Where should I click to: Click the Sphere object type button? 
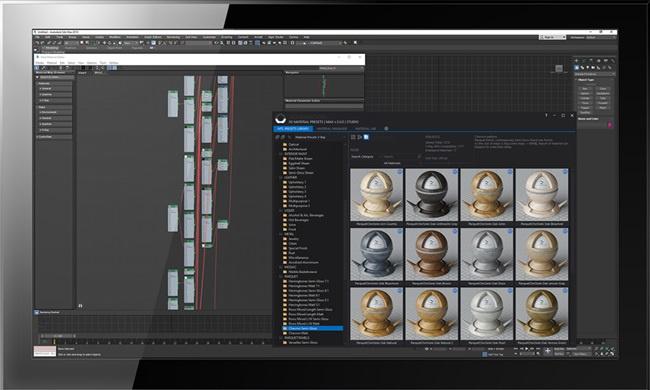585,94
